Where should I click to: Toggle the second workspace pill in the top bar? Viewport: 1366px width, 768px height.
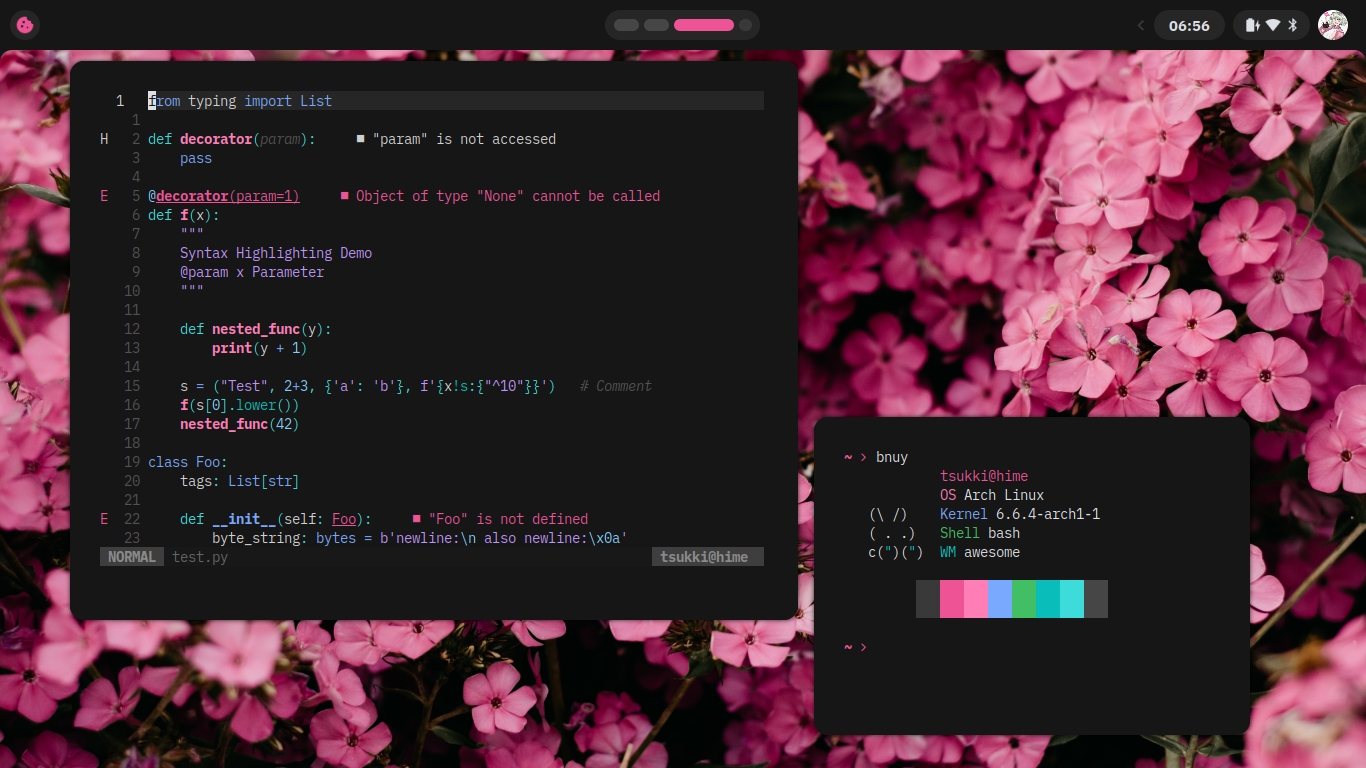(654, 24)
